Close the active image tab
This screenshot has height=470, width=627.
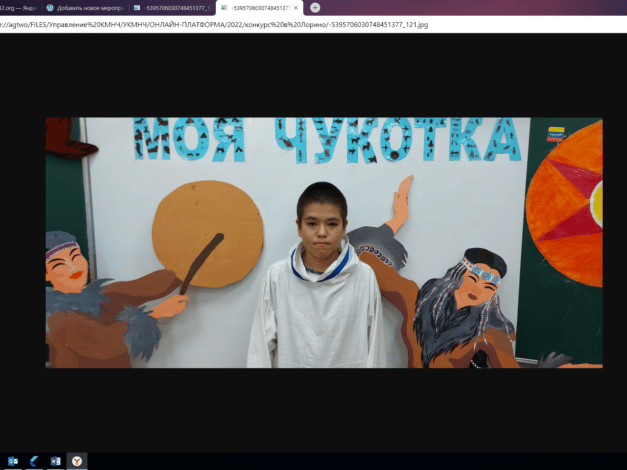click(x=296, y=7)
